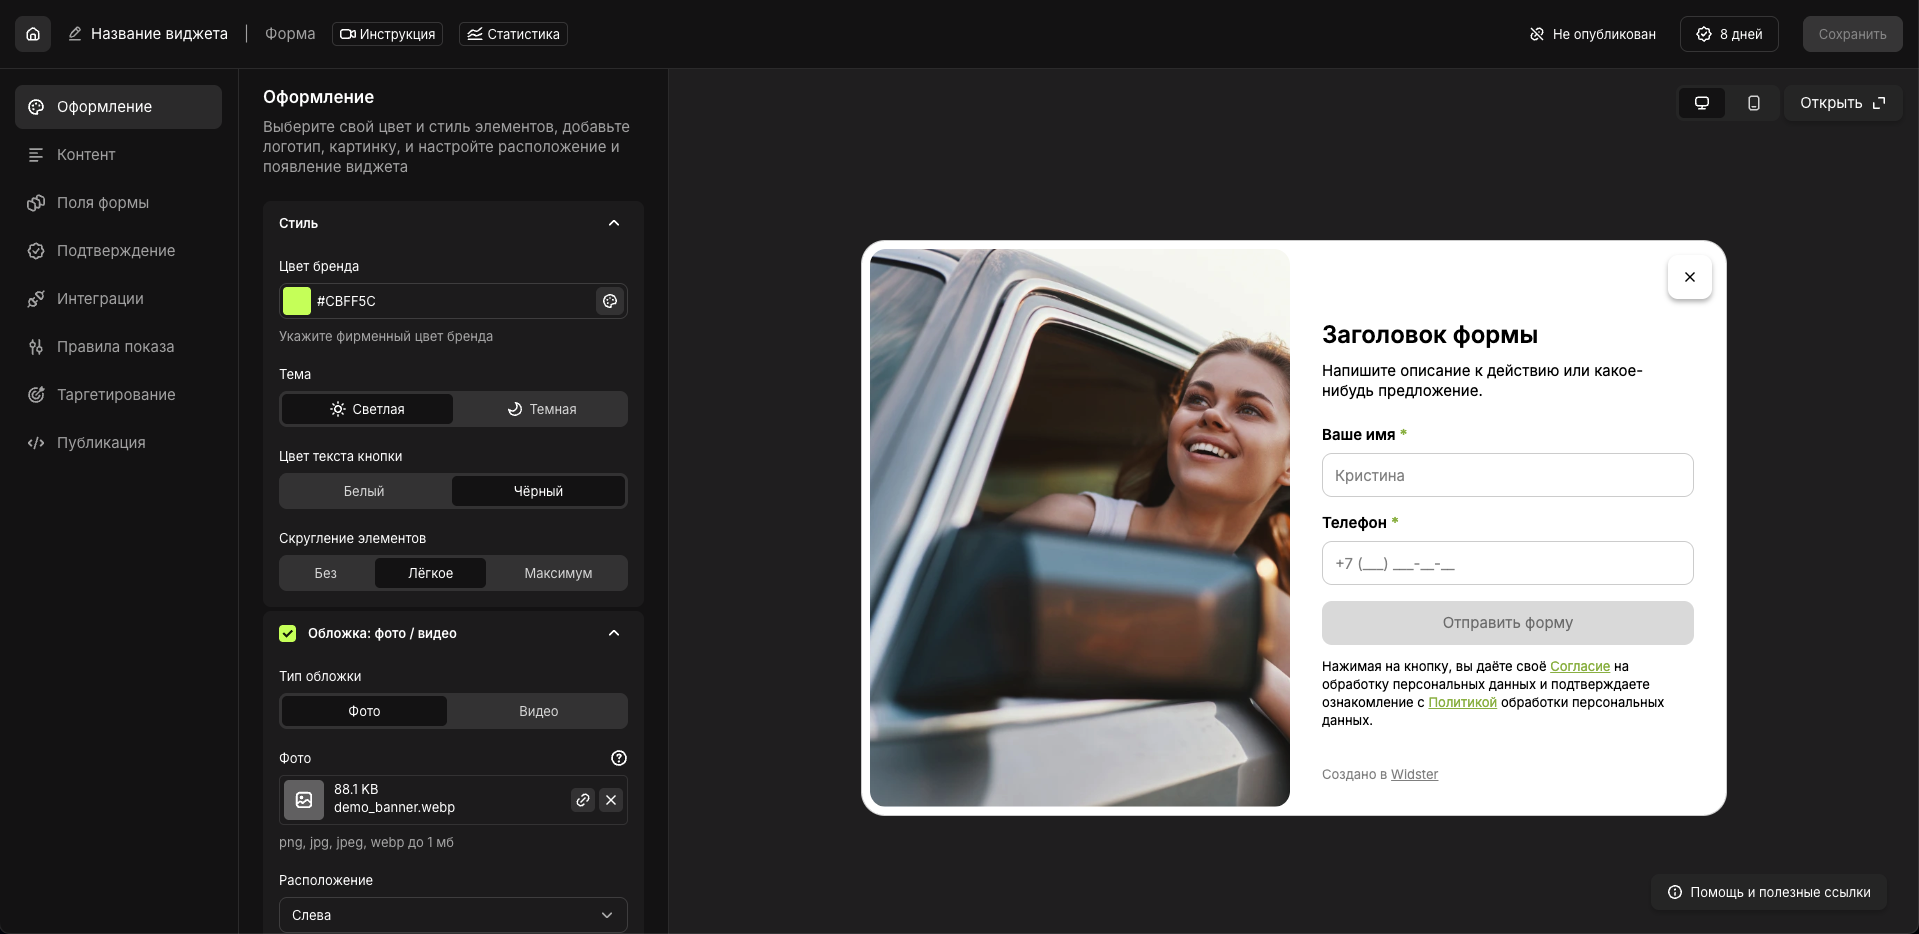Screen dimensions: 1919x934
Task: Click the Открыть button
Action: coord(1843,103)
